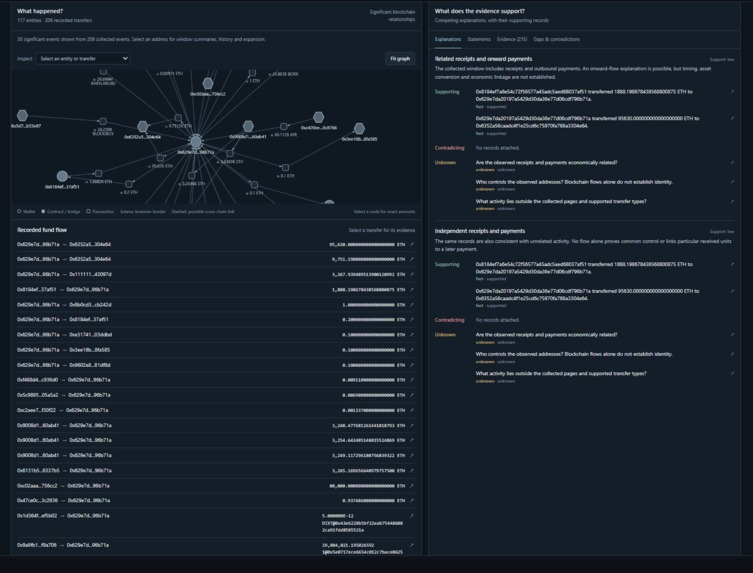The height and width of the screenshot is (573, 753).
Task: Select the hexagon node above the 40.1126 APE transaction
Action: 318,117
